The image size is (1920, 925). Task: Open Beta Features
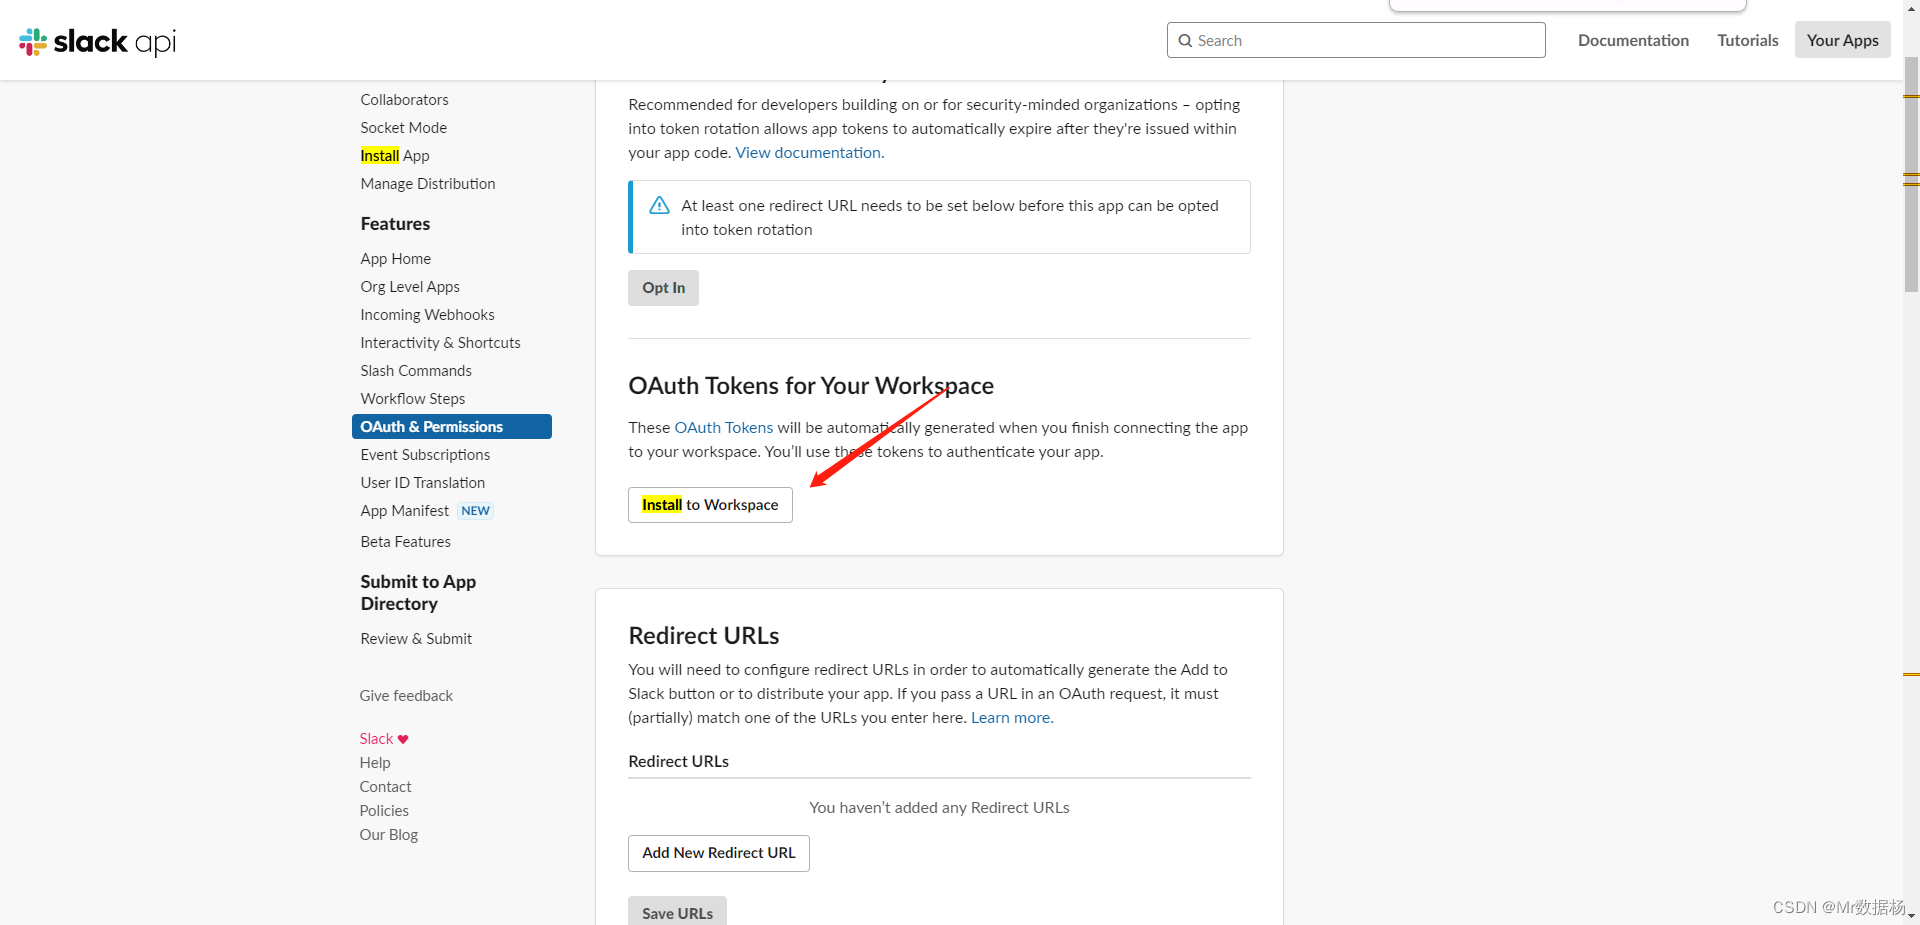(405, 542)
